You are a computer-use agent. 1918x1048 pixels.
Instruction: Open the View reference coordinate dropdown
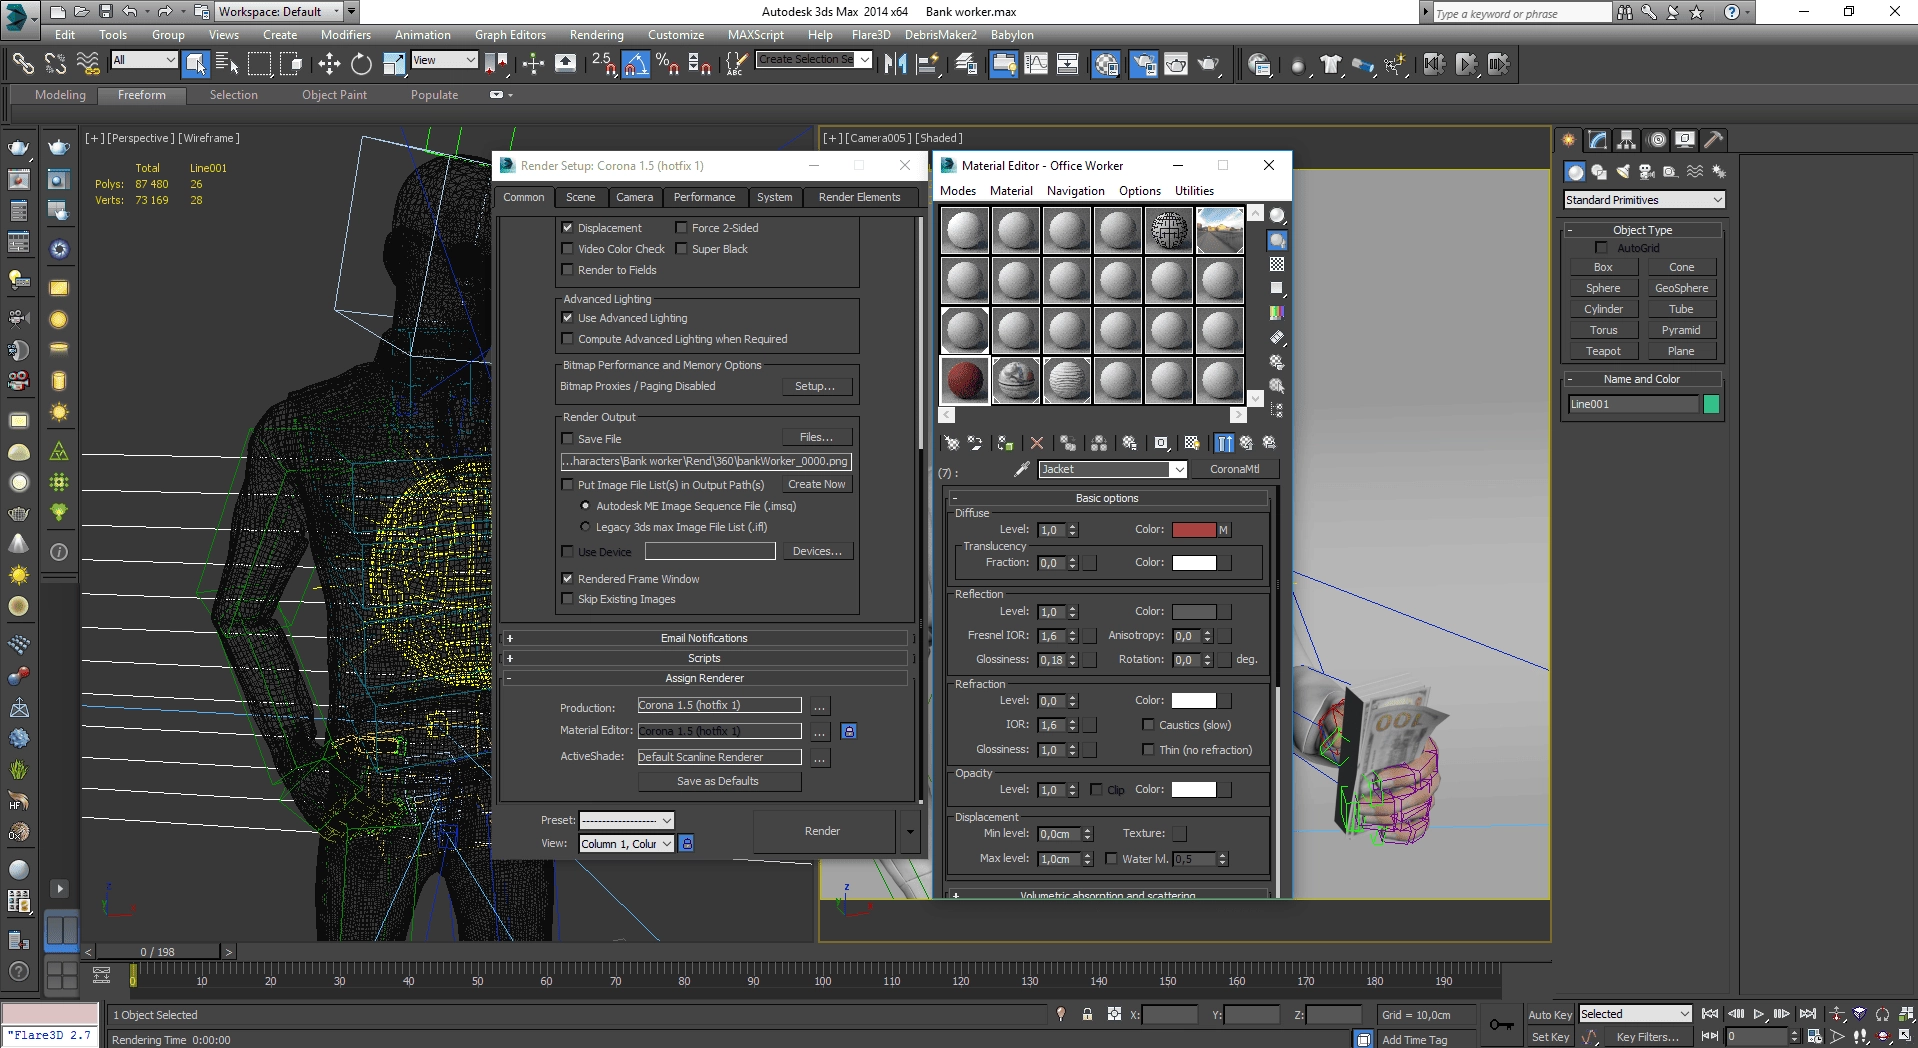pos(445,60)
